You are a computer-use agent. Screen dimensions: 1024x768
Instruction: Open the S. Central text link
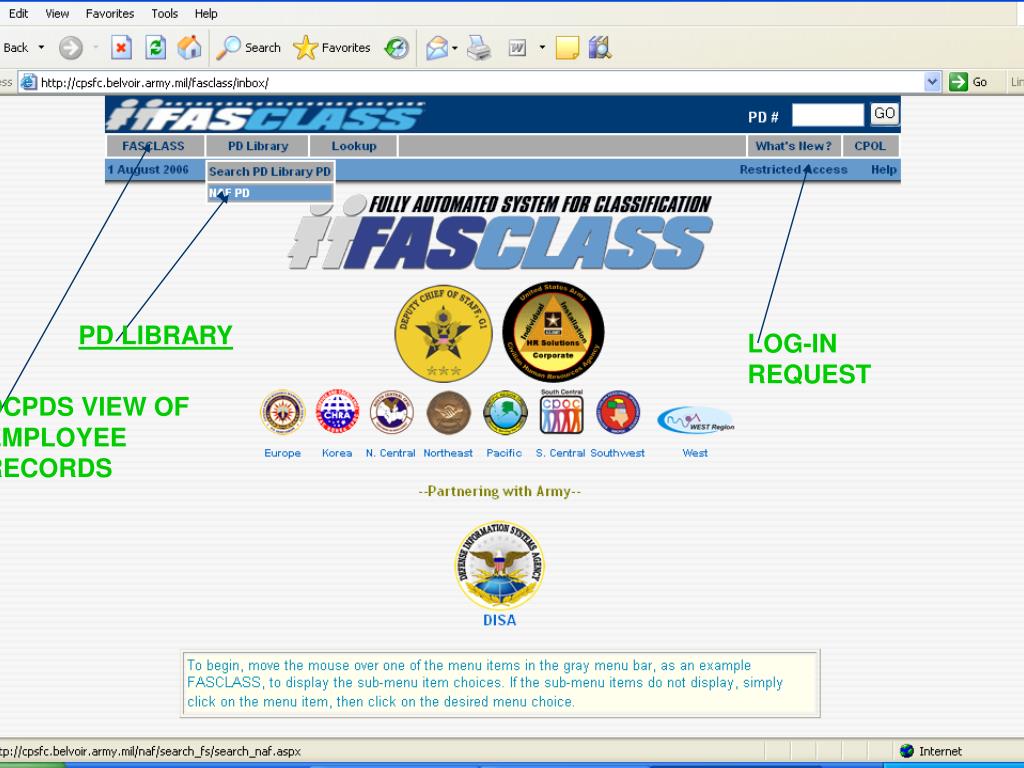560,453
